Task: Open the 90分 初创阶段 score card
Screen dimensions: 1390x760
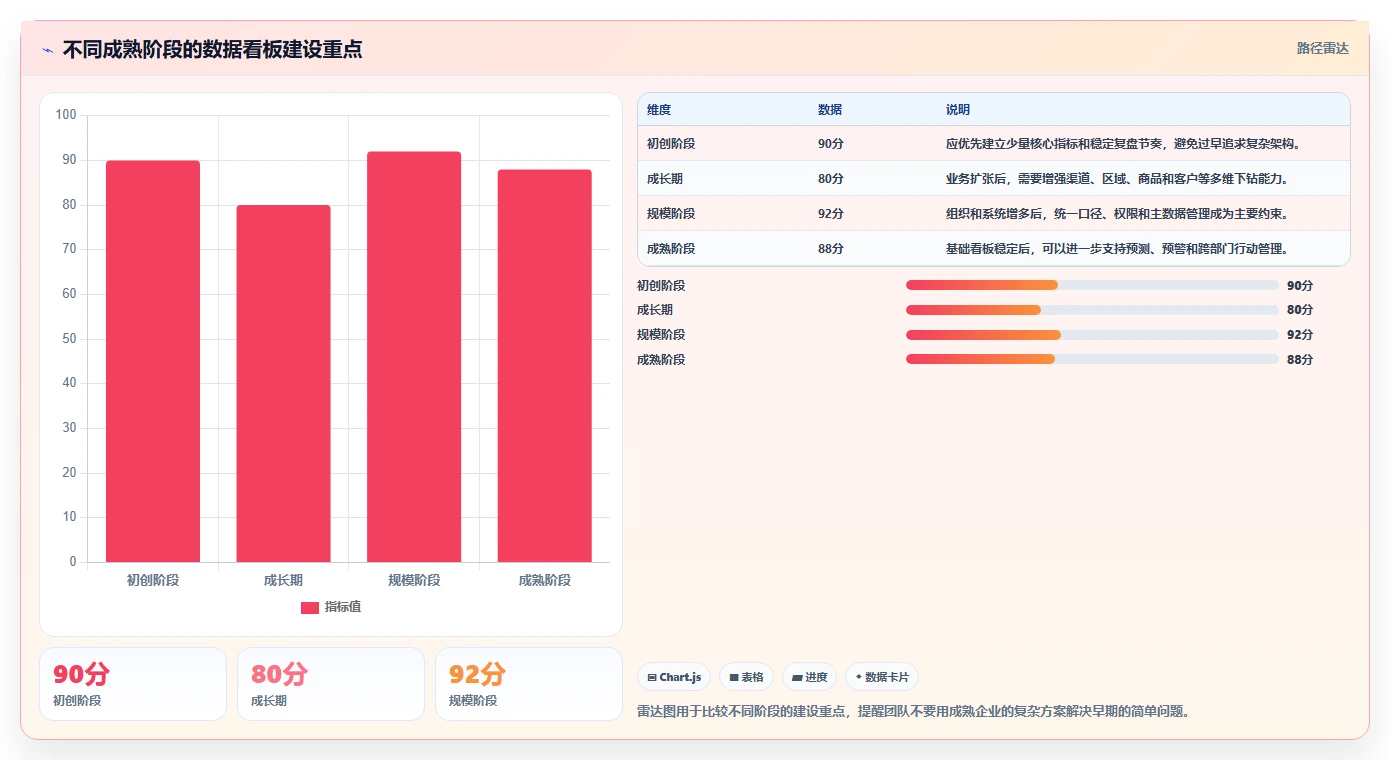Action: (133, 684)
